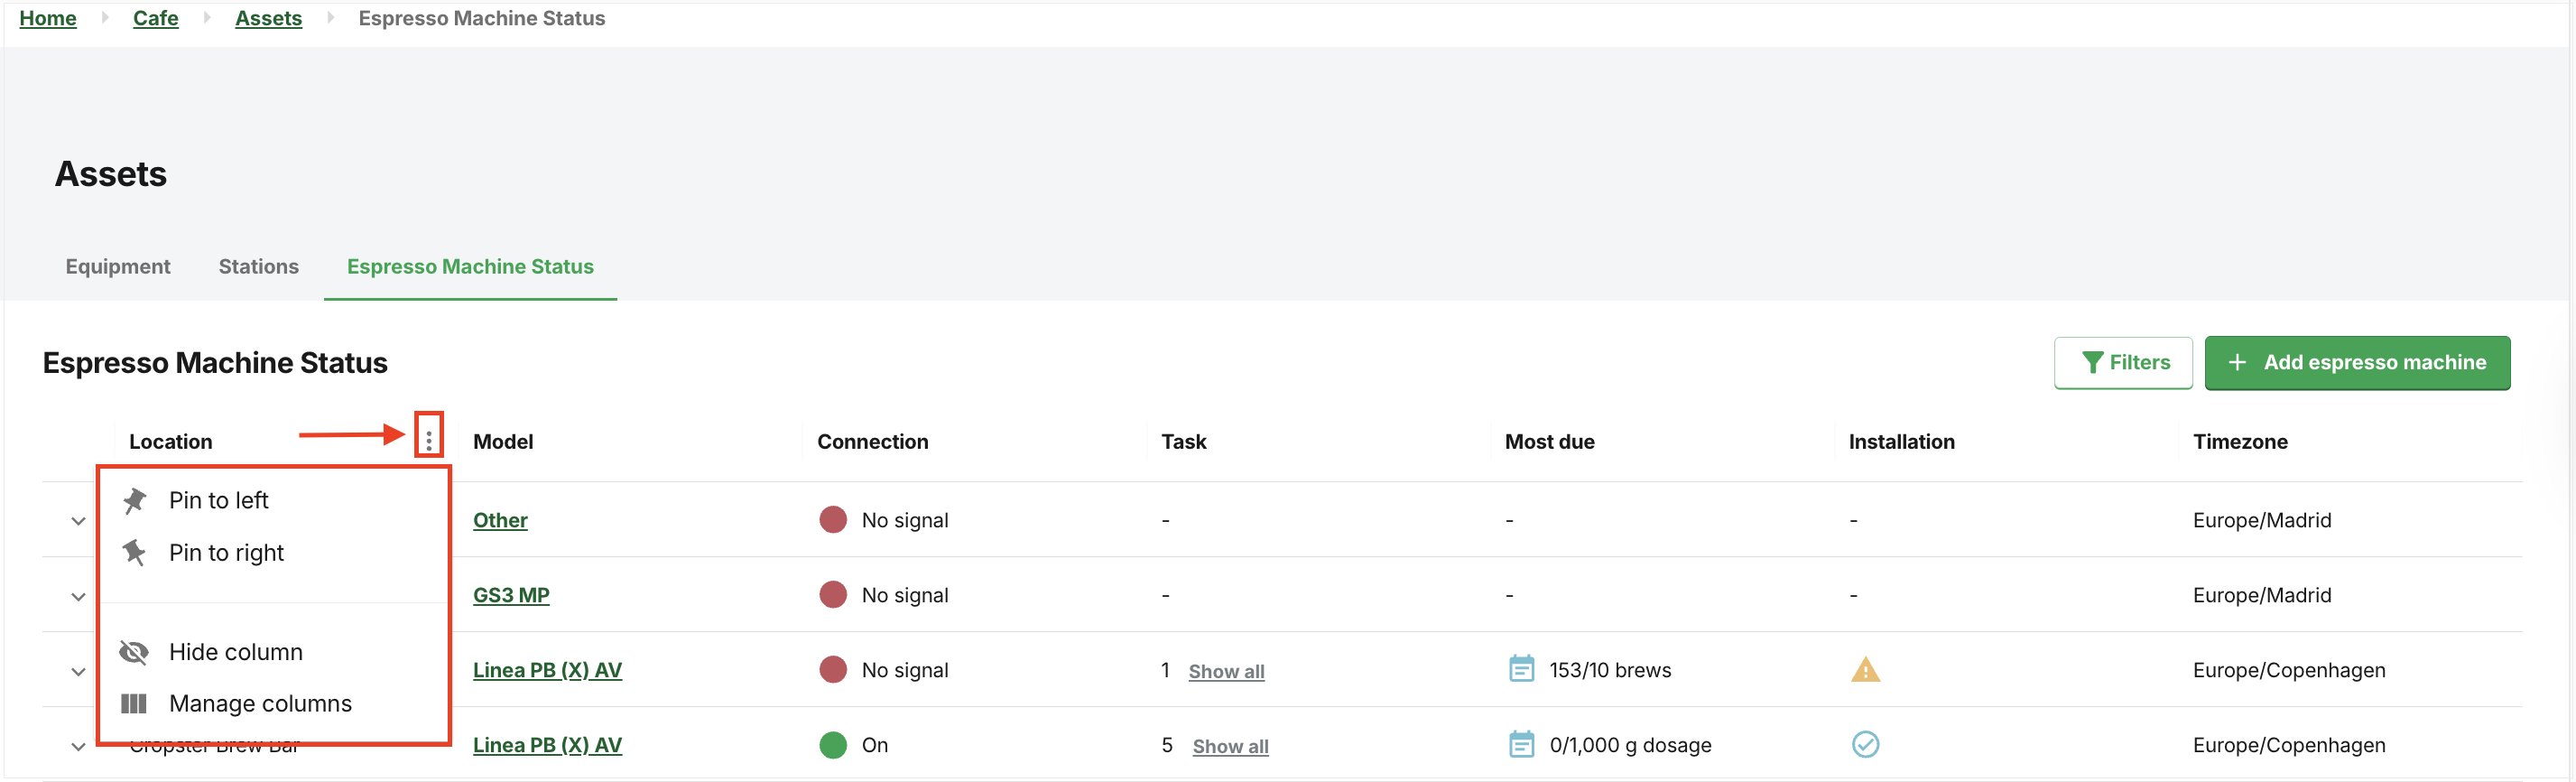Screen dimensions: 2576x782
Task: Click the blue installation checkmark icon
Action: pos(1865,744)
